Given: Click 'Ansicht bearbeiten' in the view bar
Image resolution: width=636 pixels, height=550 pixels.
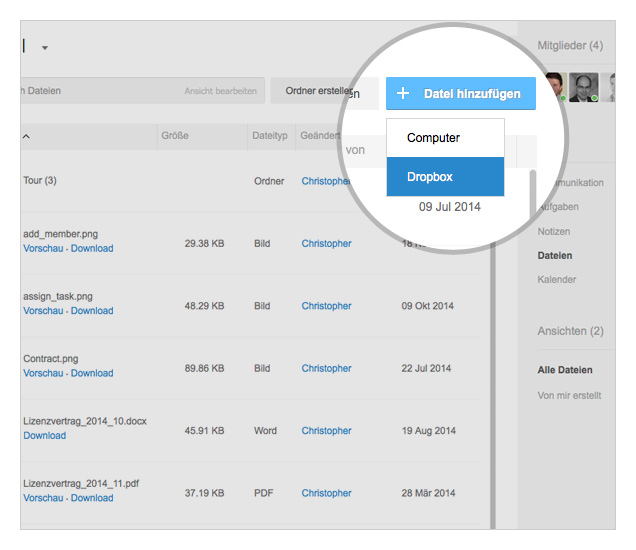Looking at the screenshot, I should pos(220,91).
